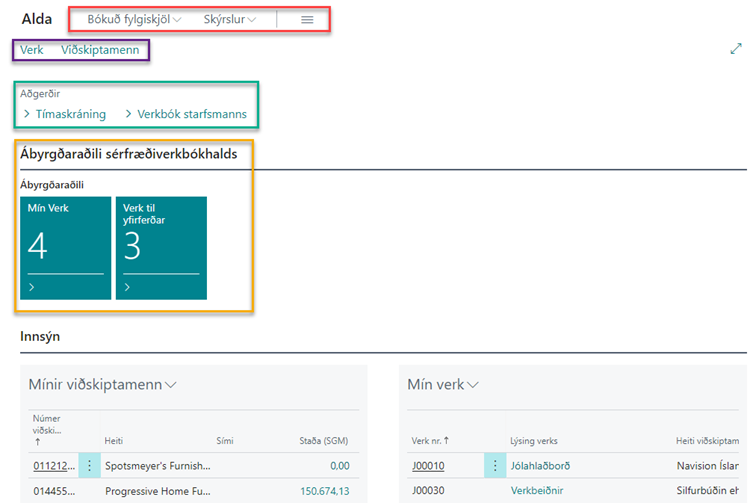
Task: Open the Jólahlaðborð job description link
Action: click(541, 465)
